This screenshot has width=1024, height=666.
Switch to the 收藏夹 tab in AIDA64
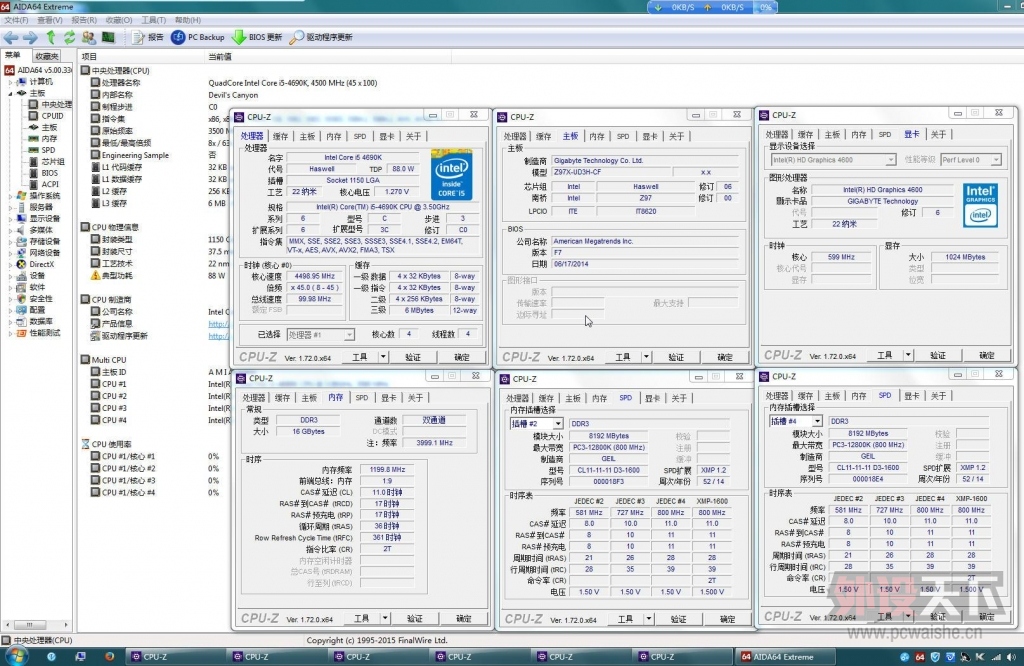(46, 56)
